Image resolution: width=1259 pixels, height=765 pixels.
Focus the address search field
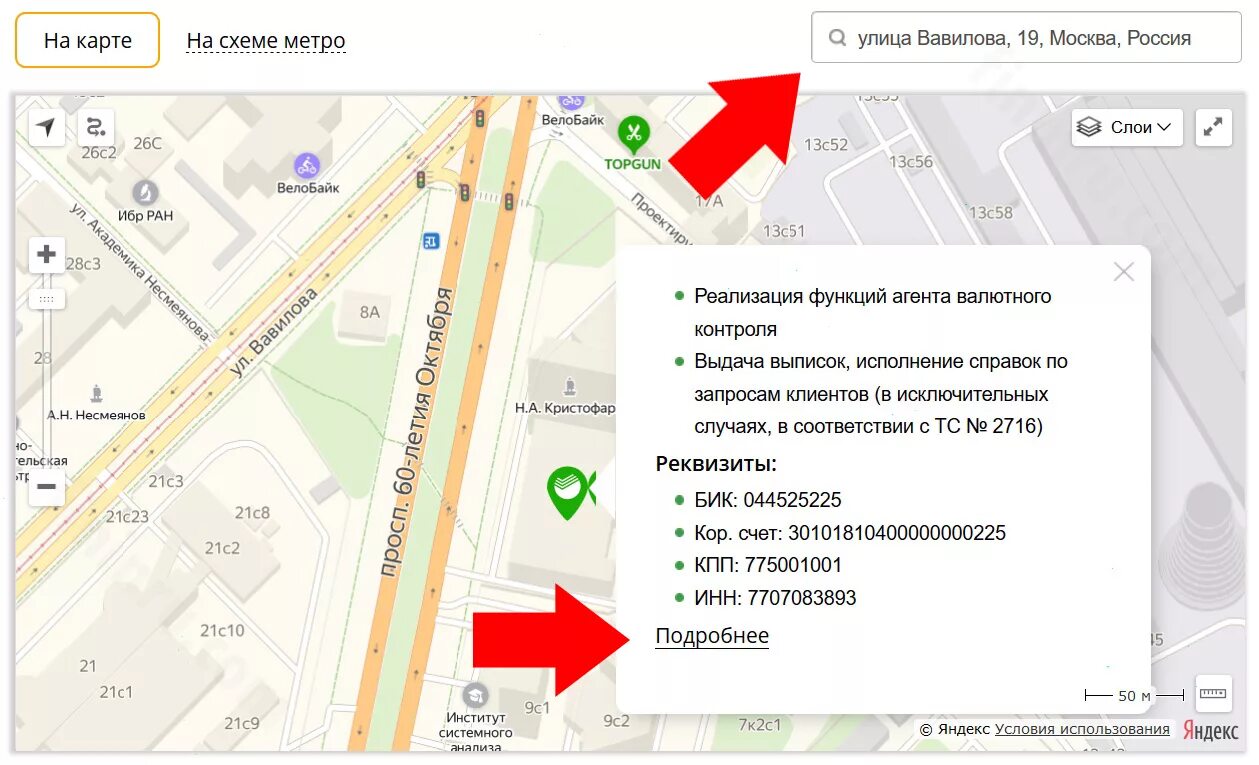click(x=1026, y=38)
